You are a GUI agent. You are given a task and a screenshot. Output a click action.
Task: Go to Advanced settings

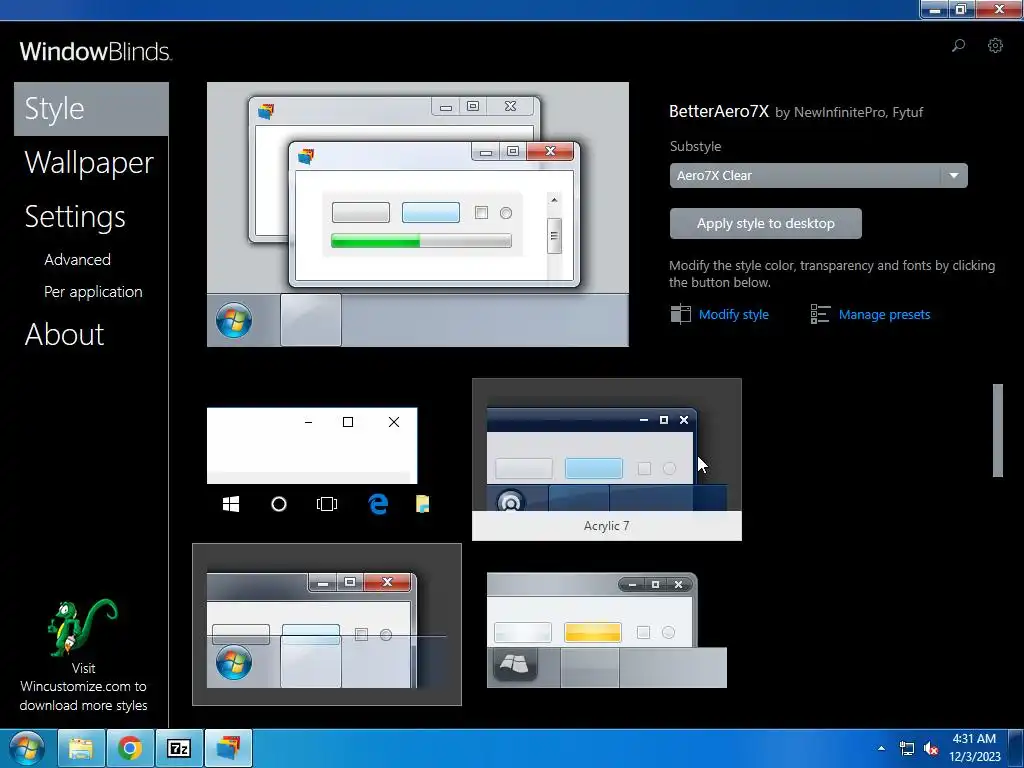(x=78, y=260)
